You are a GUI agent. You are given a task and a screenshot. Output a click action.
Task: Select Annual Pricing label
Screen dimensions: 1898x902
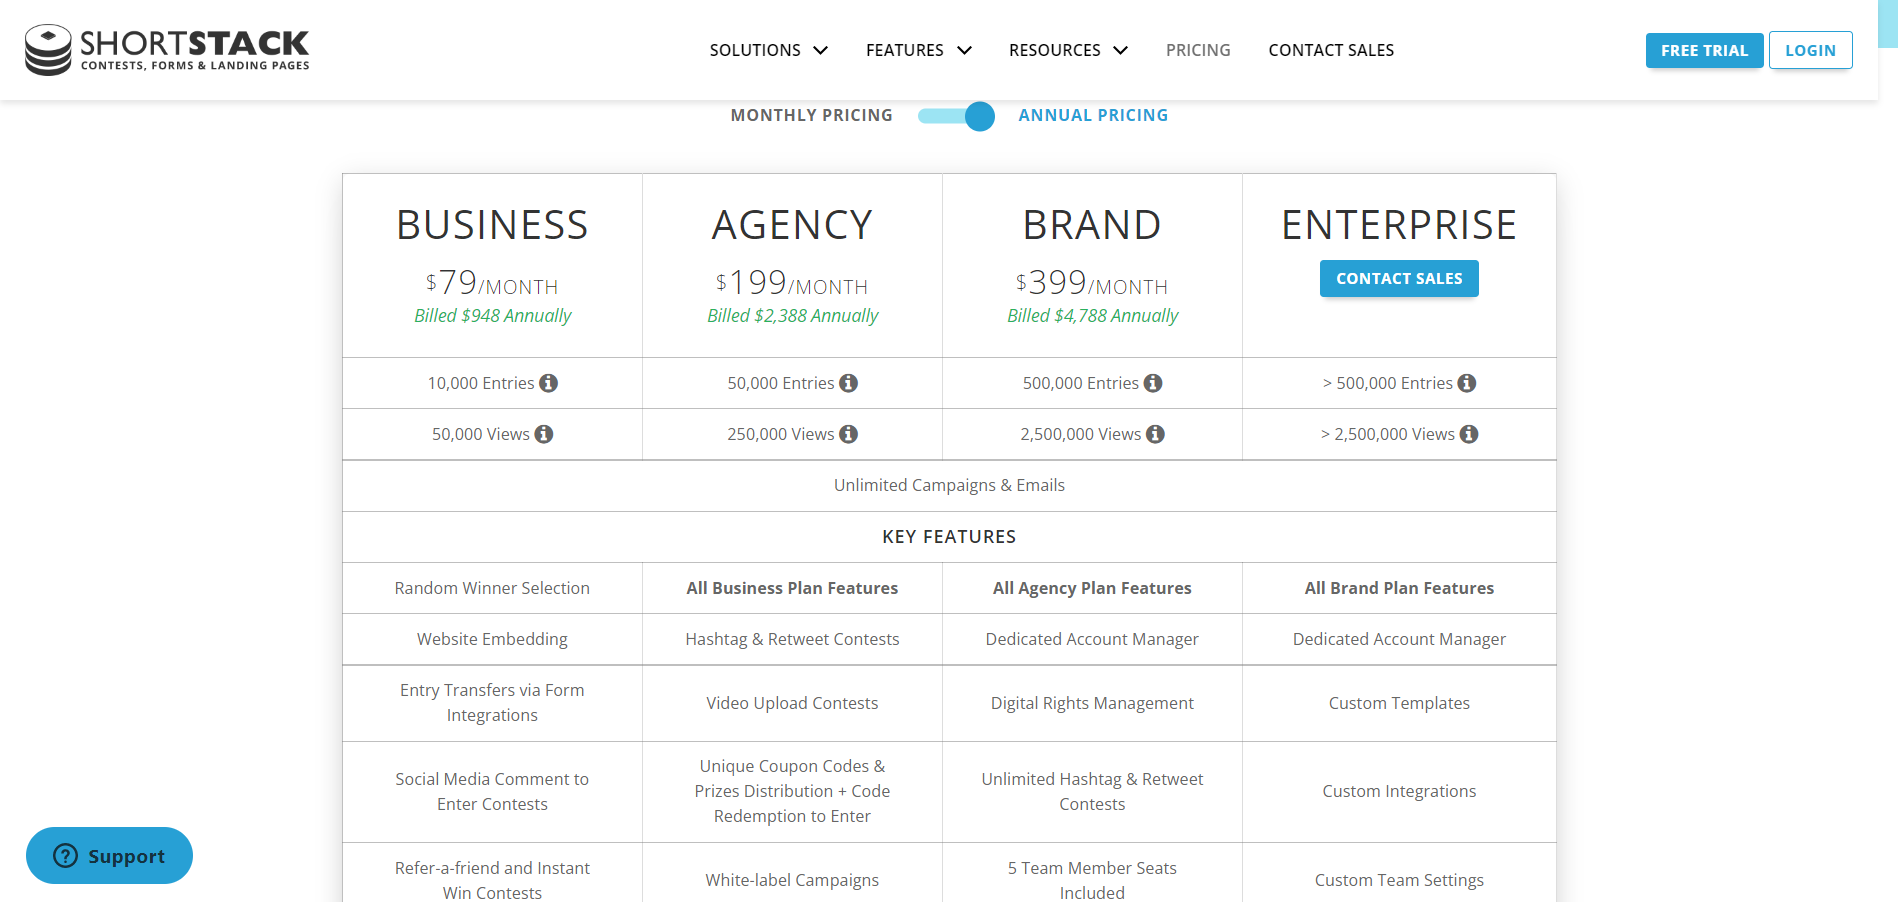pos(1093,116)
